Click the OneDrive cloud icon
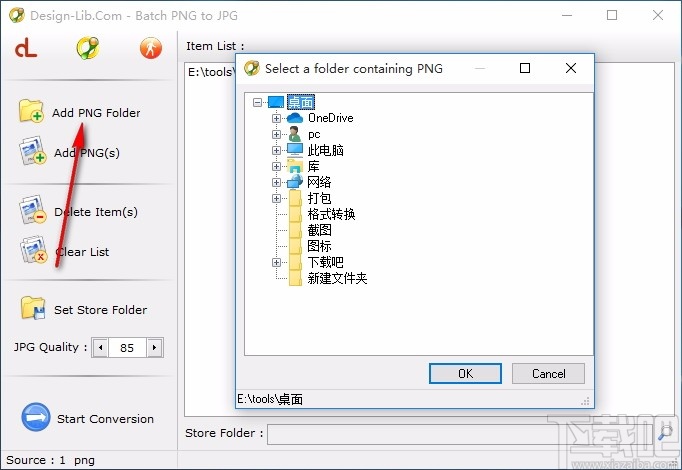Screen dimensions: 682x470 [295, 118]
